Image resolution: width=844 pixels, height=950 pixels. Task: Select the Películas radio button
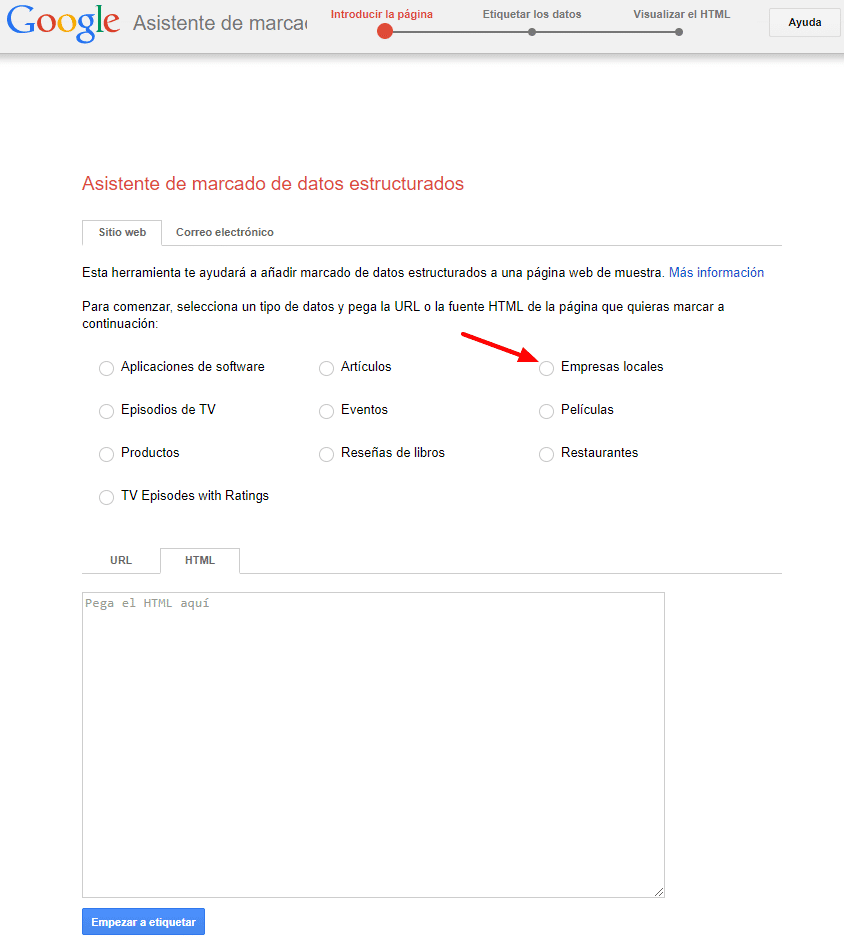tap(547, 411)
